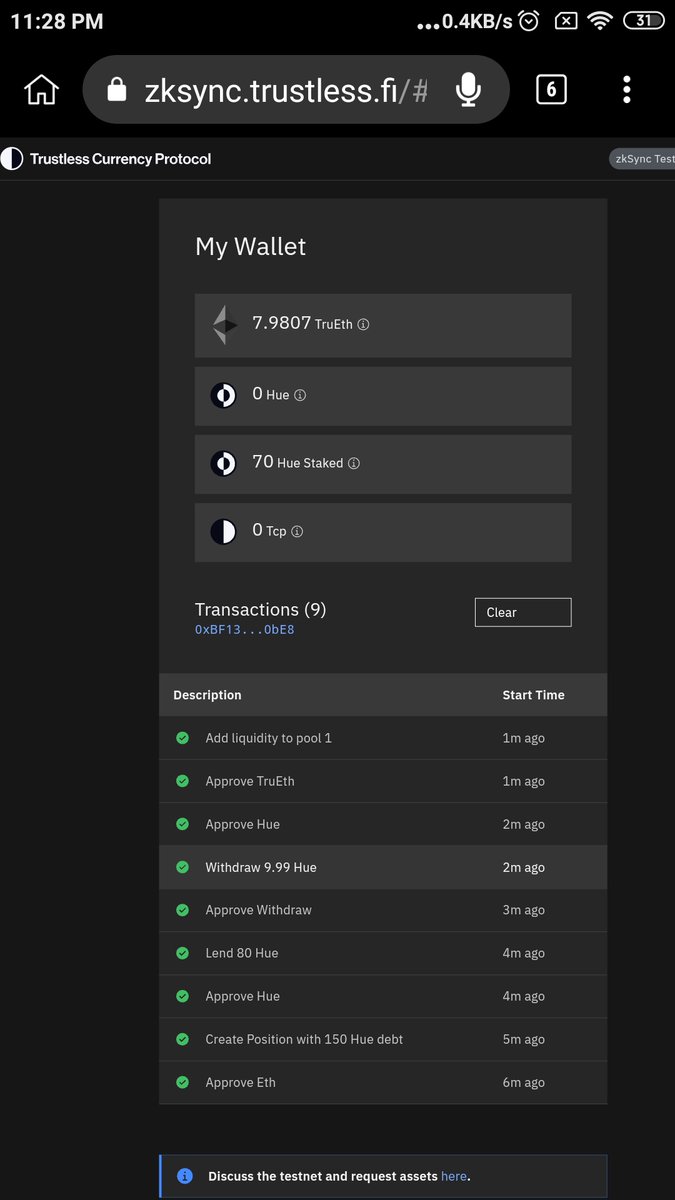Click the Ethereum icon beside TruEth balance

point(224,325)
